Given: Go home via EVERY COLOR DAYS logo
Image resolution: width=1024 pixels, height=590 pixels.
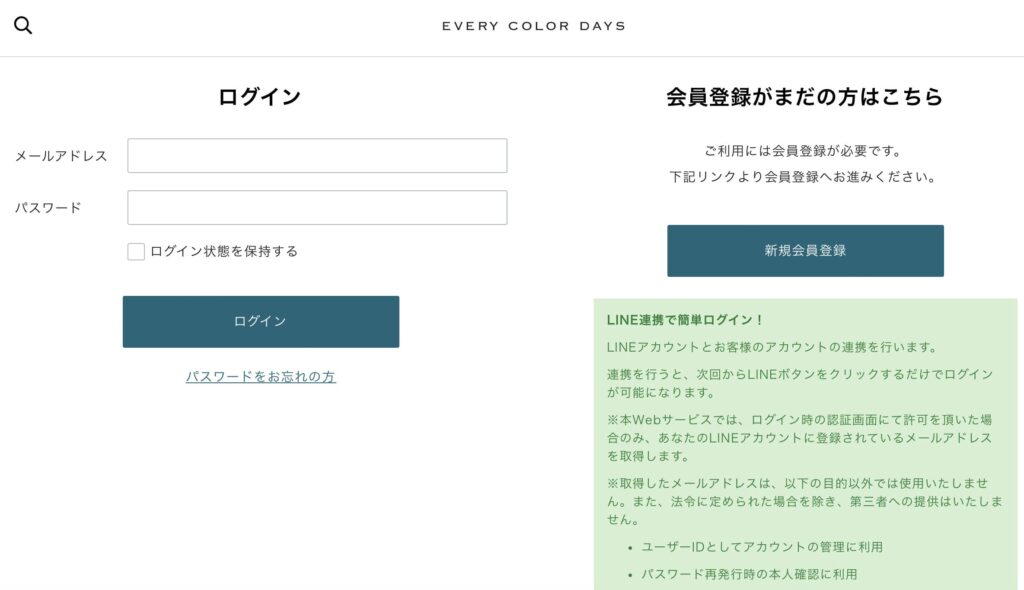Looking at the screenshot, I should (x=534, y=26).
